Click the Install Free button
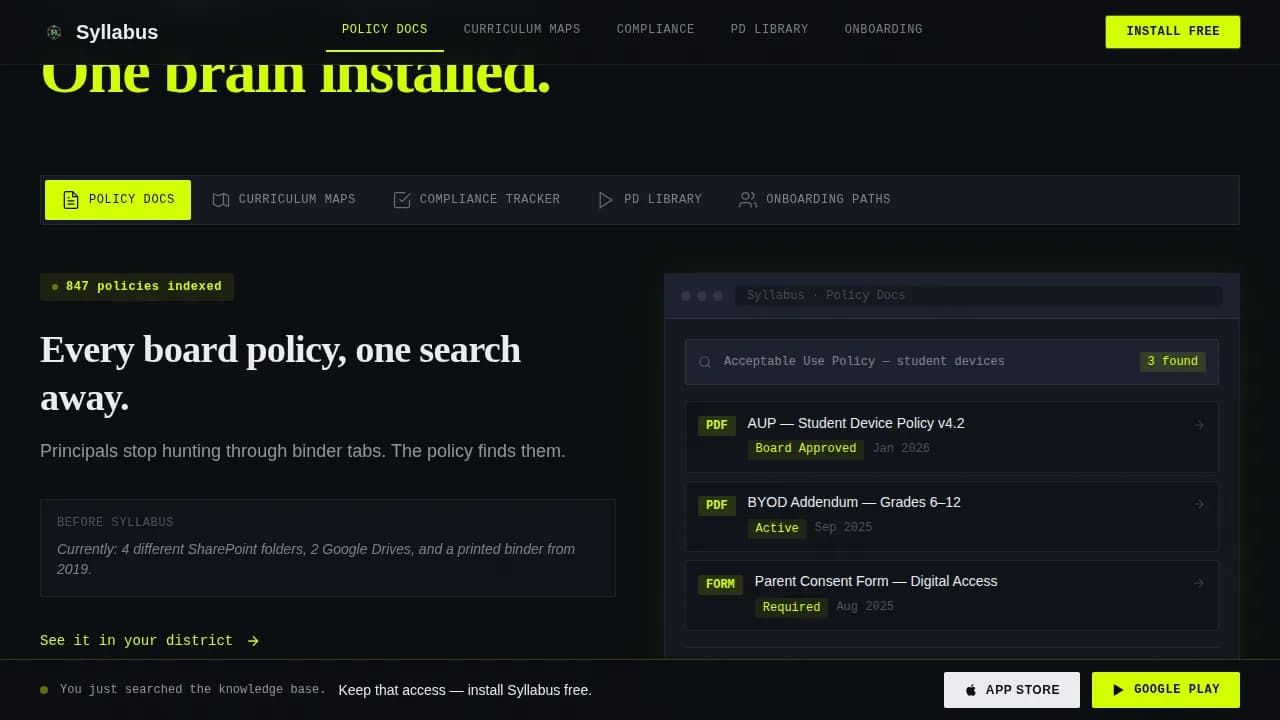Image resolution: width=1280 pixels, height=720 pixels. click(x=1173, y=32)
